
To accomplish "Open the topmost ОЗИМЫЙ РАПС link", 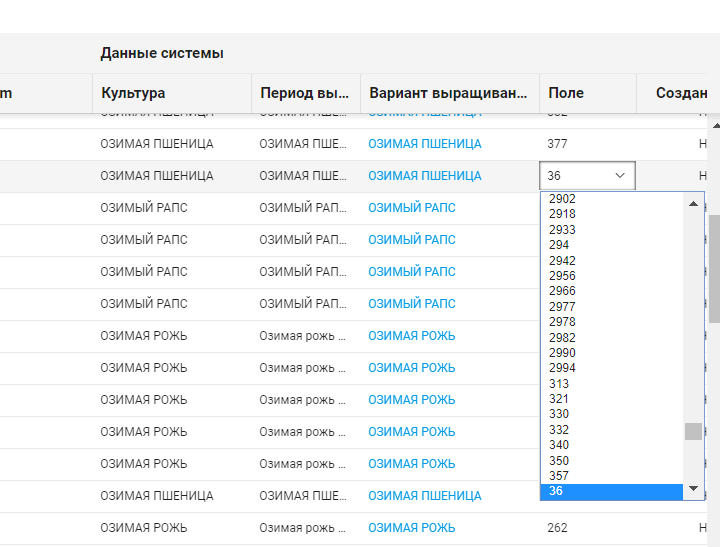I will click(411, 208).
